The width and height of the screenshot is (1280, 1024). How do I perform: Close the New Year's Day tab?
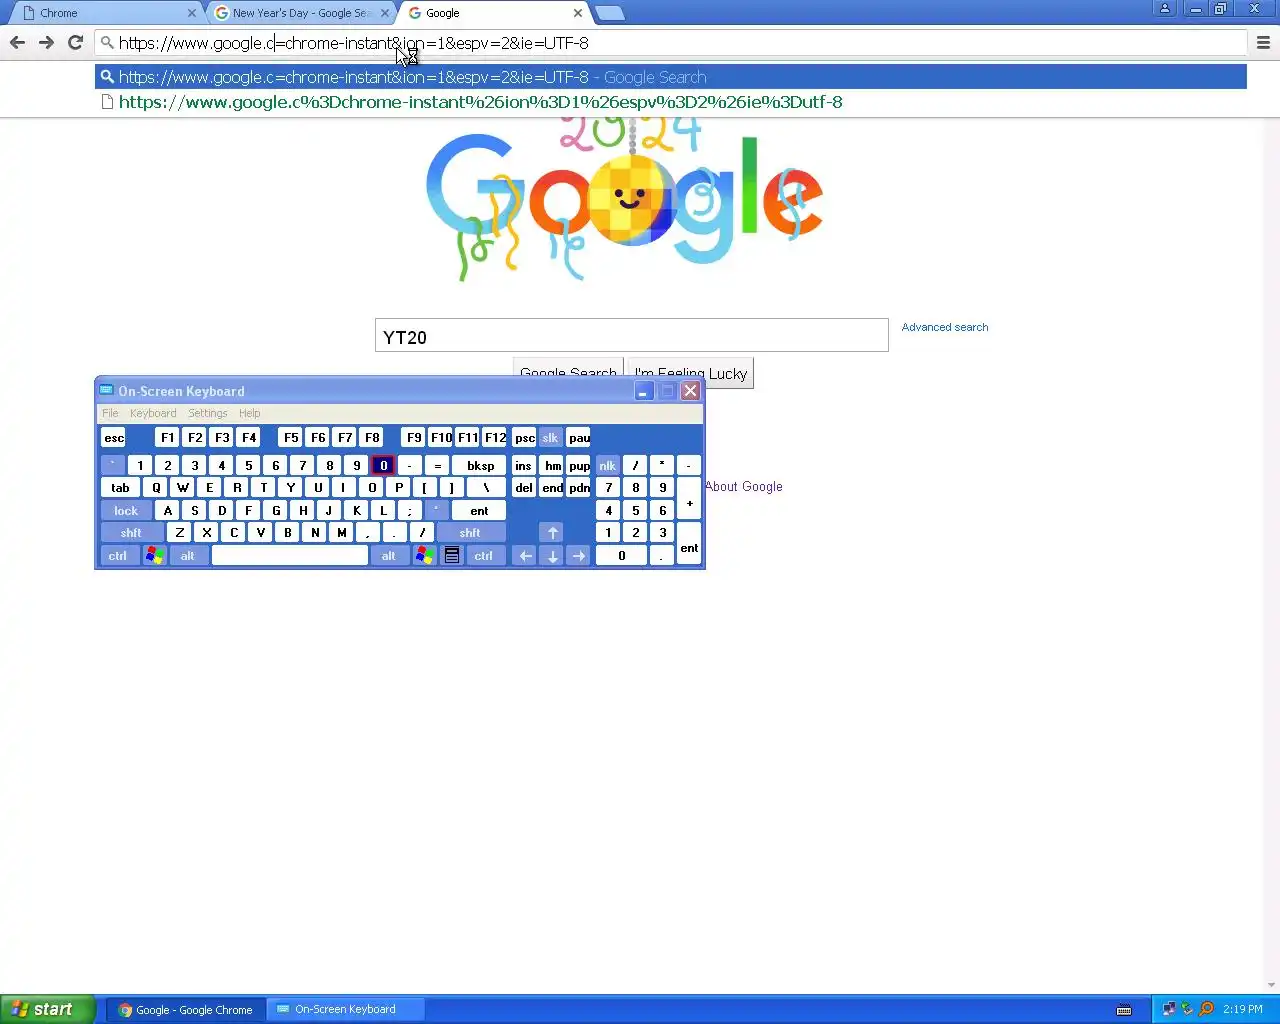[x=385, y=13]
